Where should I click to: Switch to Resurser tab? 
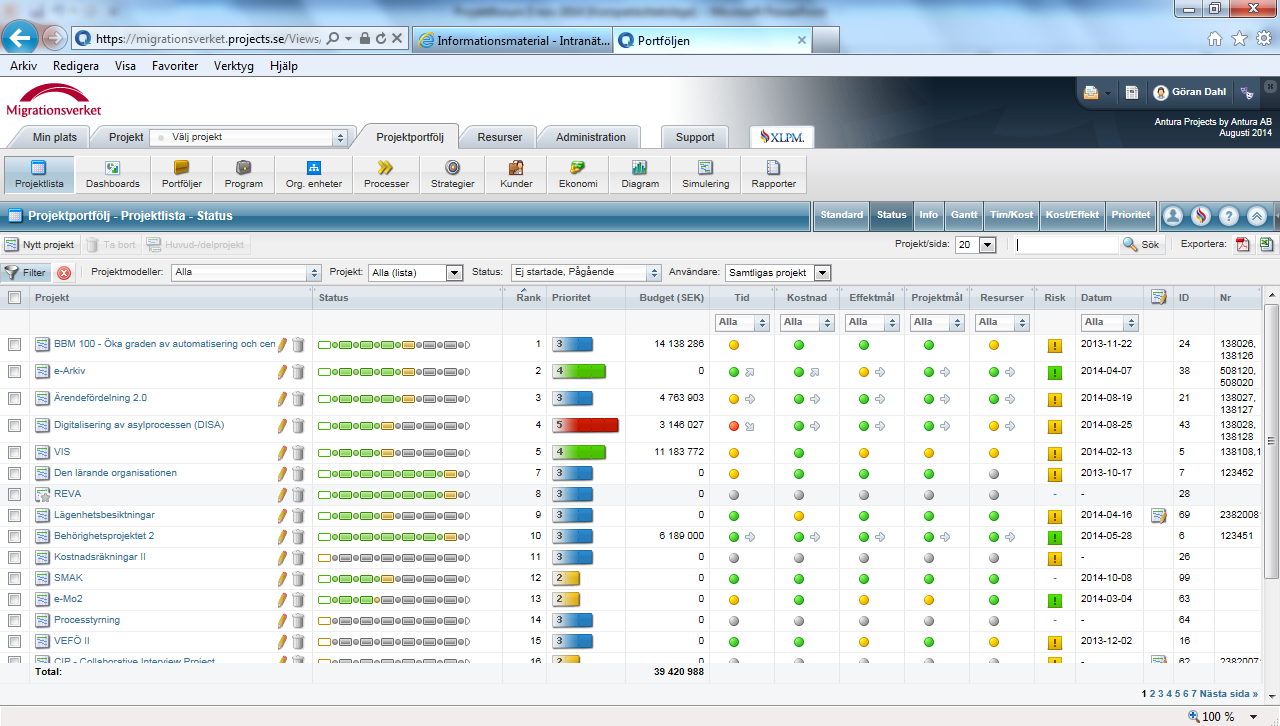coord(499,137)
